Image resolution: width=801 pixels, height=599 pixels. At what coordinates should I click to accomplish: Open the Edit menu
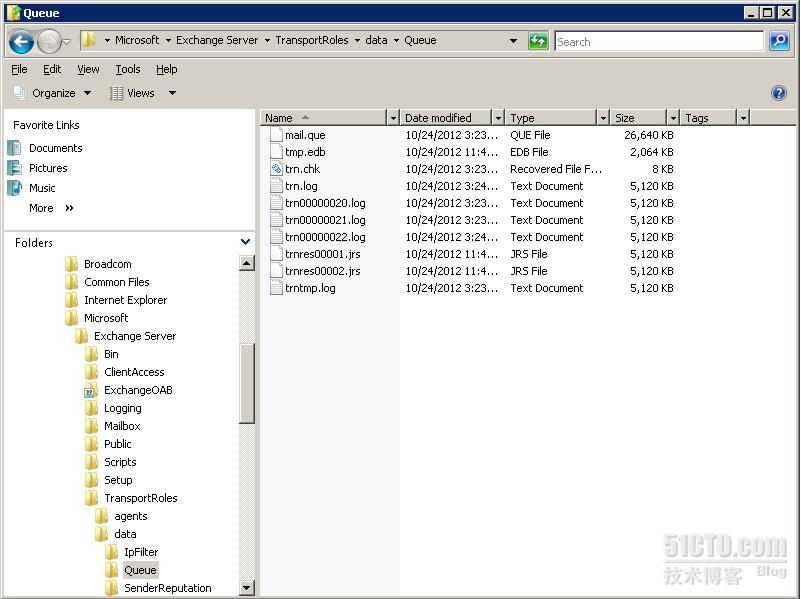pos(52,69)
